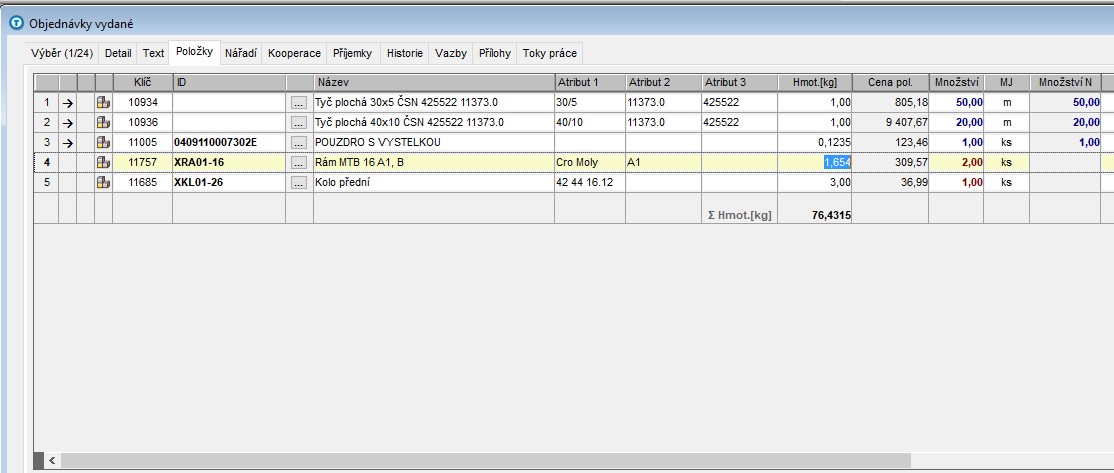Switch to the Vazby tab
Screen dimensions: 1114x473
coord(451,53)
